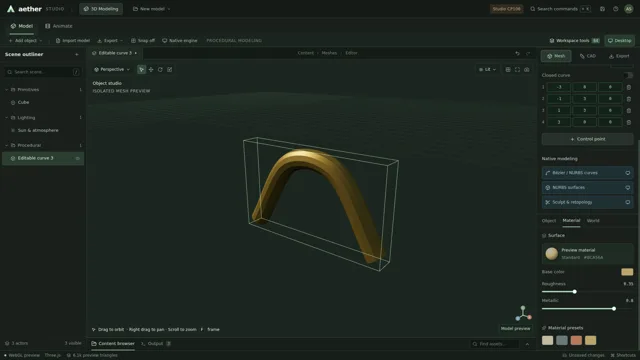Screen dimensions: 640x360
Task: Click the aether logo icon
Action: coord(11,9)
